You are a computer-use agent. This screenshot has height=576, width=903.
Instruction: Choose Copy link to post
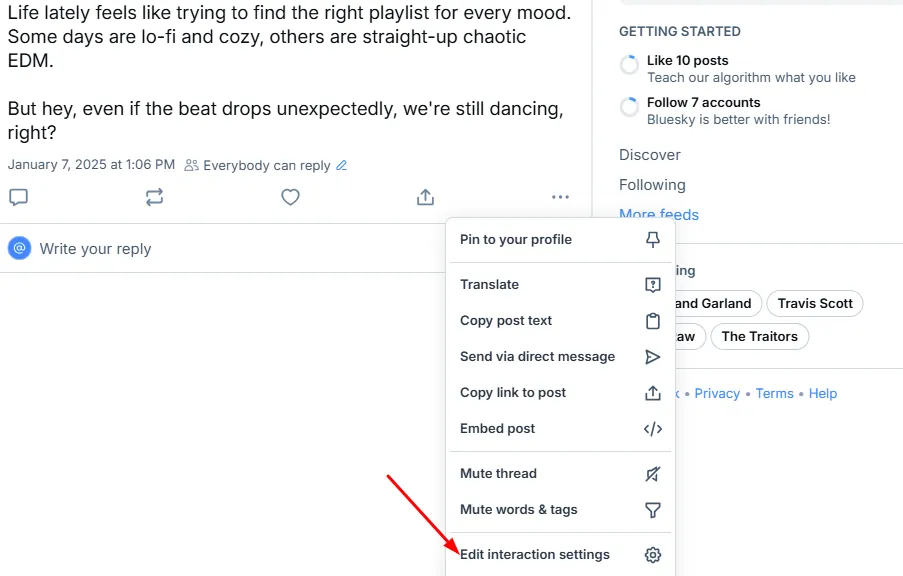(513, 392)
